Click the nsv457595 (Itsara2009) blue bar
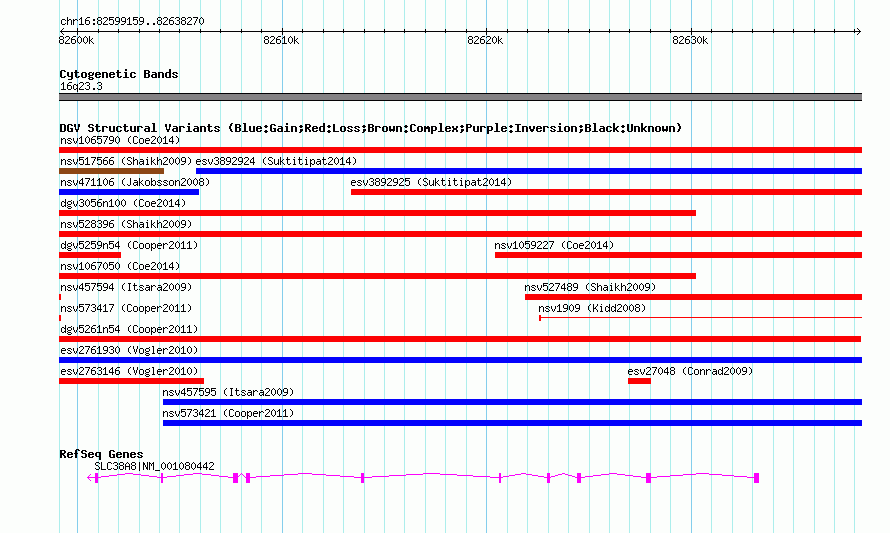The height and width of the screenshot is (533, 890). 512,402
